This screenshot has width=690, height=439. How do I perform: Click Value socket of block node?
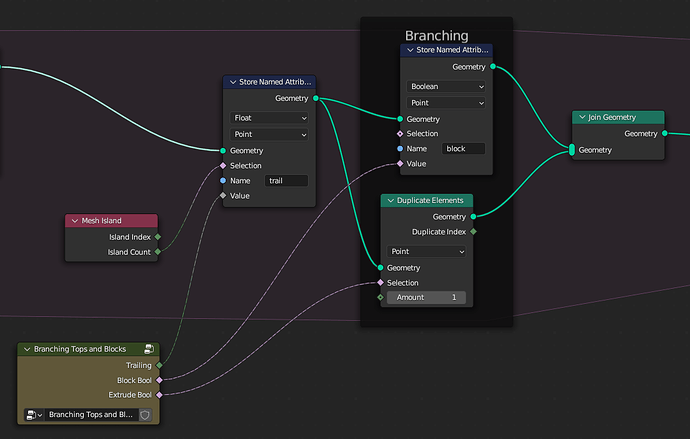[x=400, y=164]
